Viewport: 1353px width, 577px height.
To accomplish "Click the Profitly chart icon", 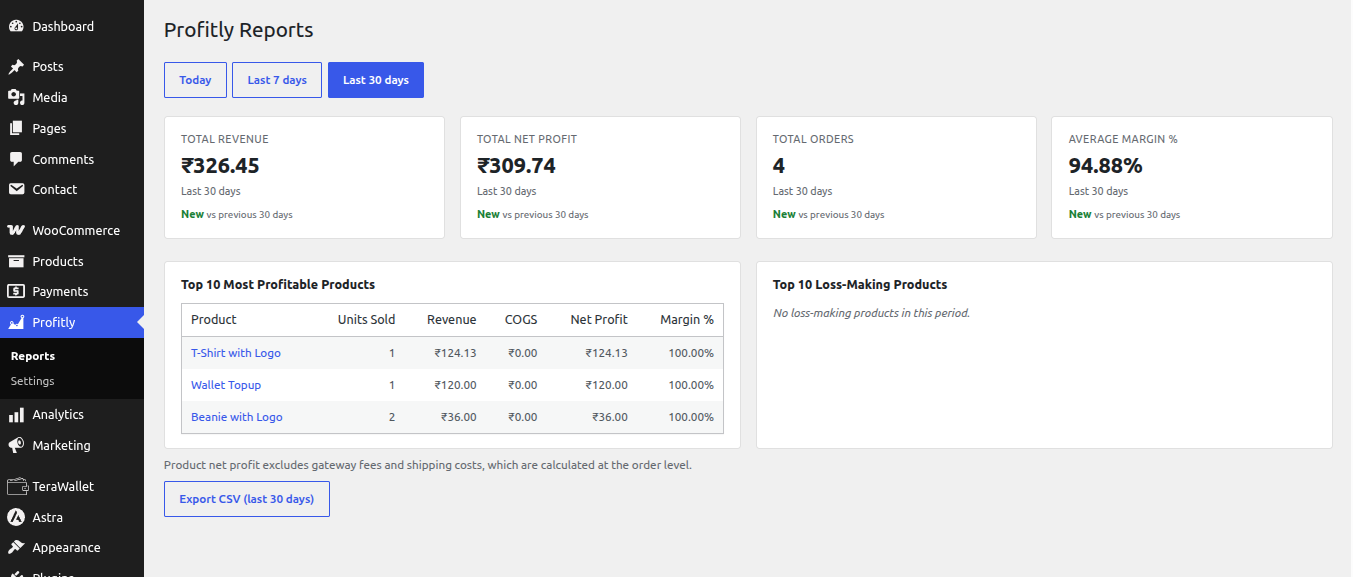I will click(x=16, y=323).
